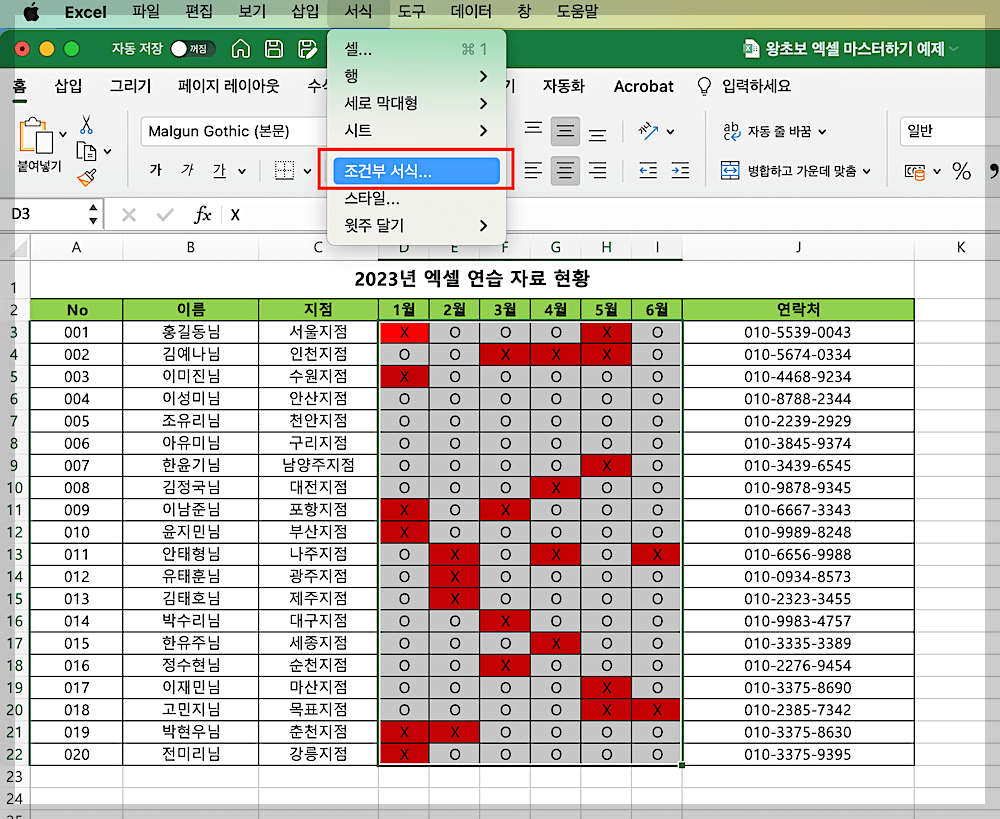Activate the Format Painter brush icon
1000x819 pixels.
pos(87,177)
